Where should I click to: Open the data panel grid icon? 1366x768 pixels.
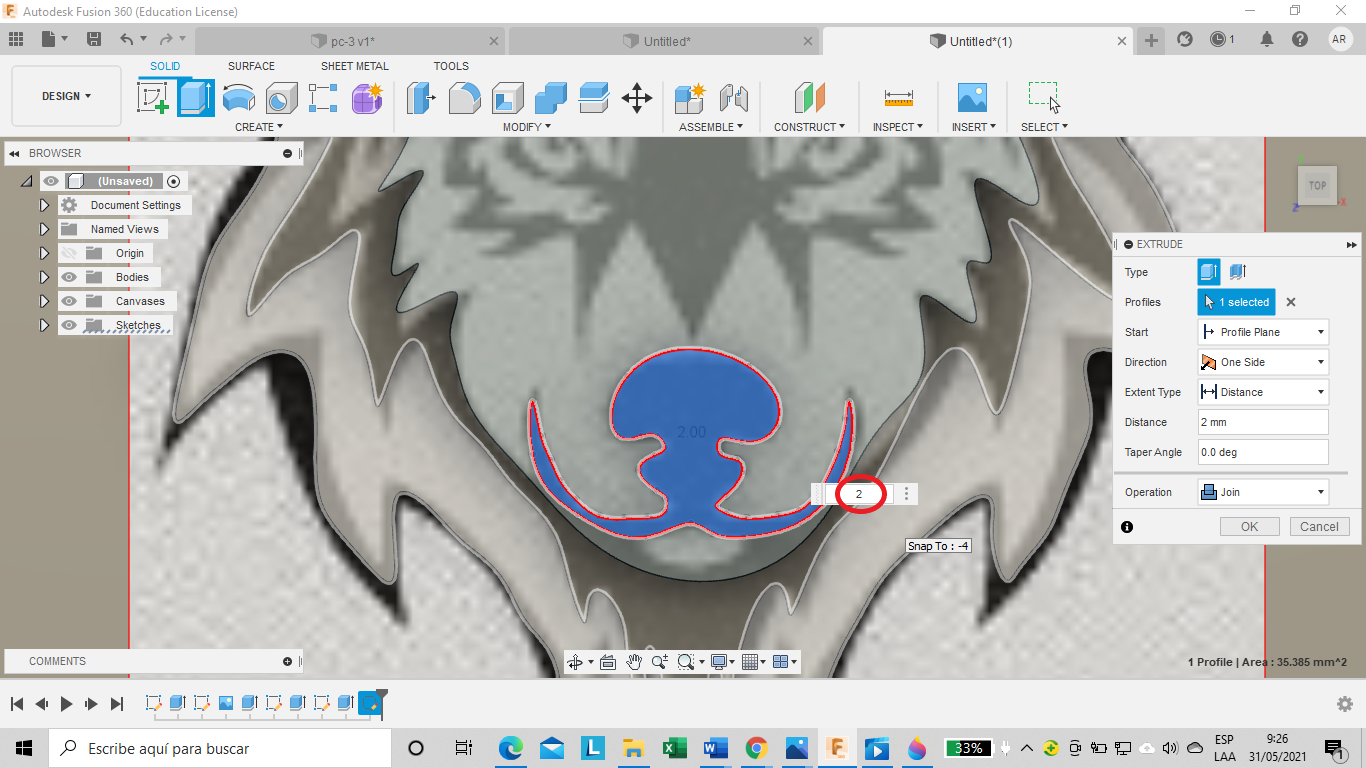pyautogui.click(x=16, y=39)
